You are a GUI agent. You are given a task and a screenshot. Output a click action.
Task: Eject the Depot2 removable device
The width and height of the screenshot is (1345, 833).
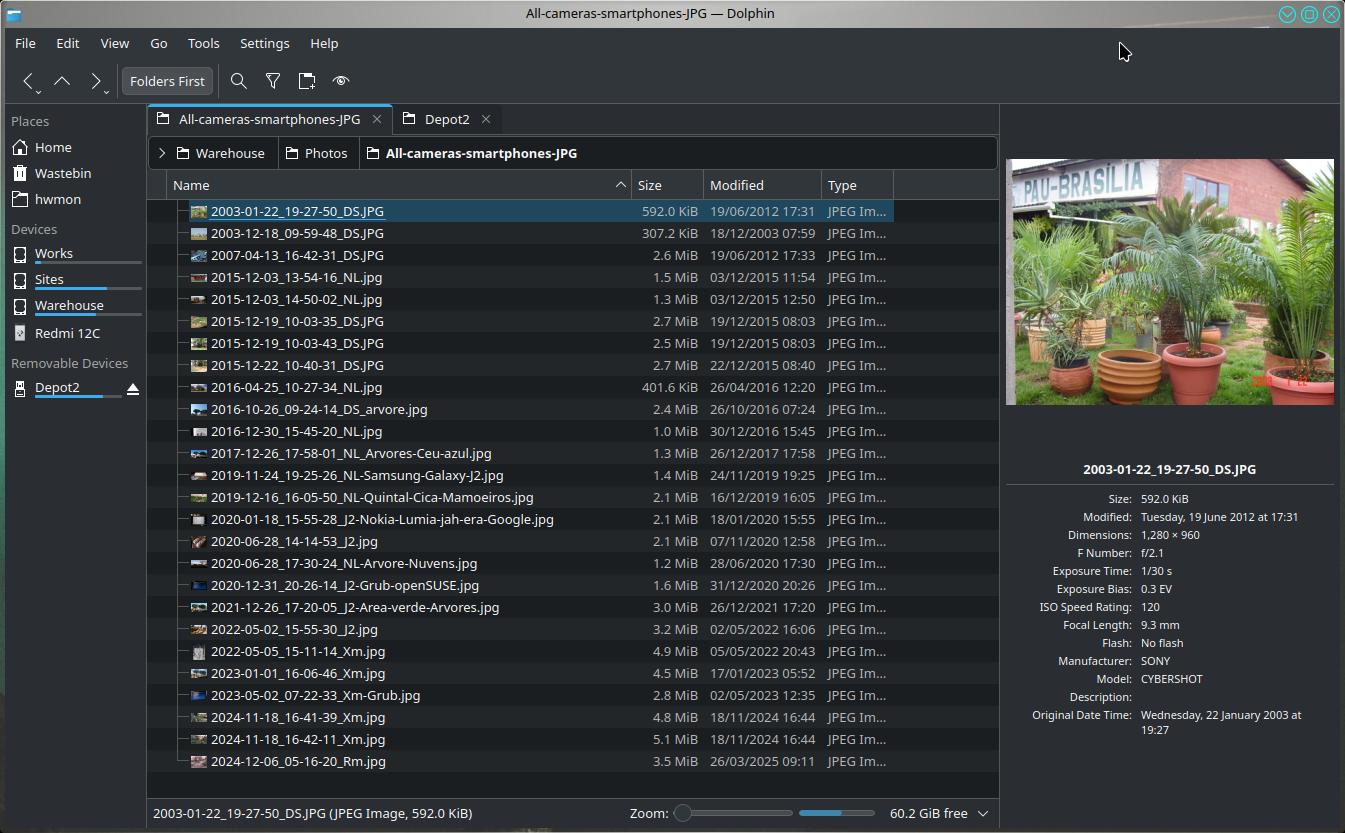[x=133, y=388]
